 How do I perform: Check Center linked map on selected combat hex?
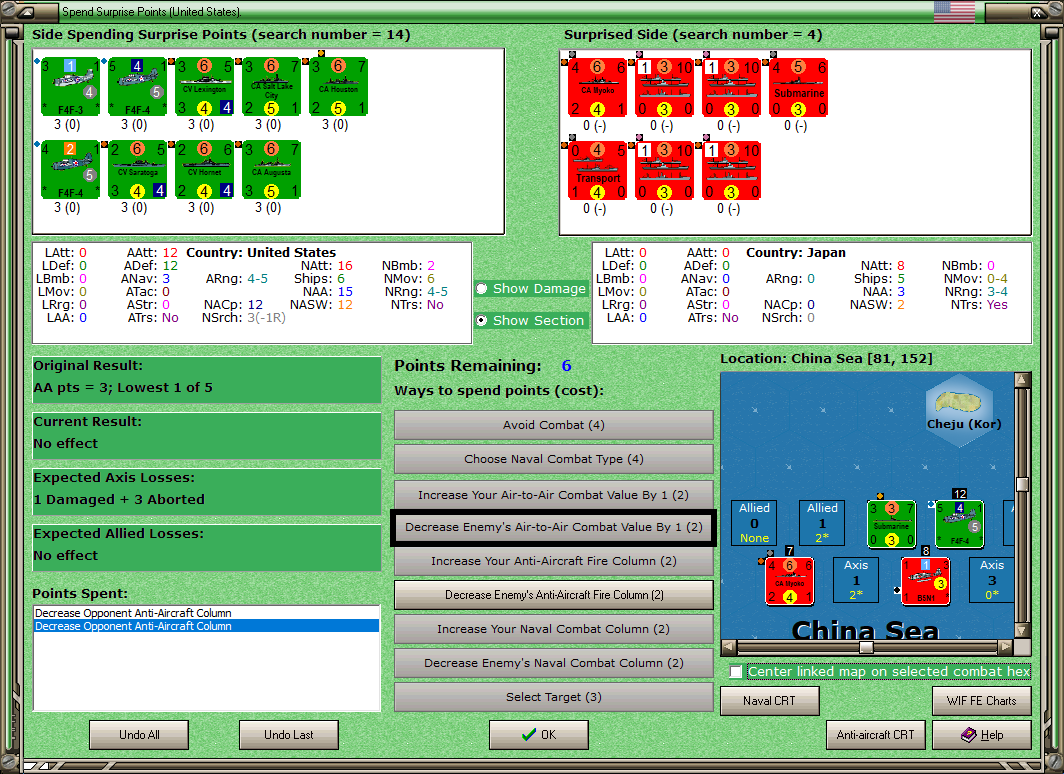(736, 672)
